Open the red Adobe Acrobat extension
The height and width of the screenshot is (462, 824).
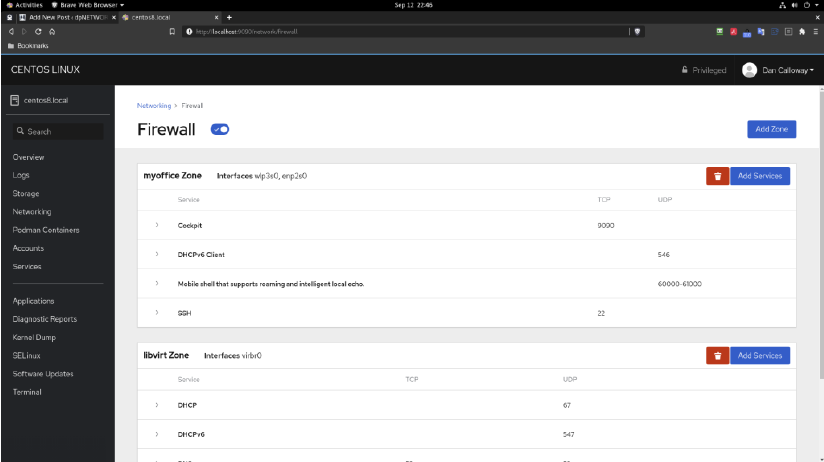pyautogui.click(x=733, y=32)
